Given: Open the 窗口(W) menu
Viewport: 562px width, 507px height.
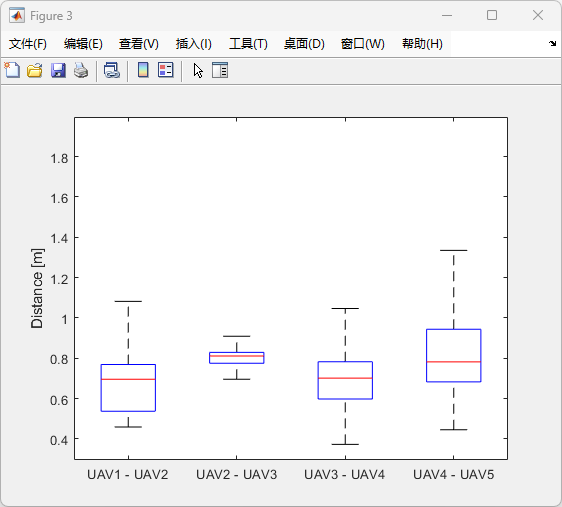Looking at the screenshot, I should click(x=363, y=44).
